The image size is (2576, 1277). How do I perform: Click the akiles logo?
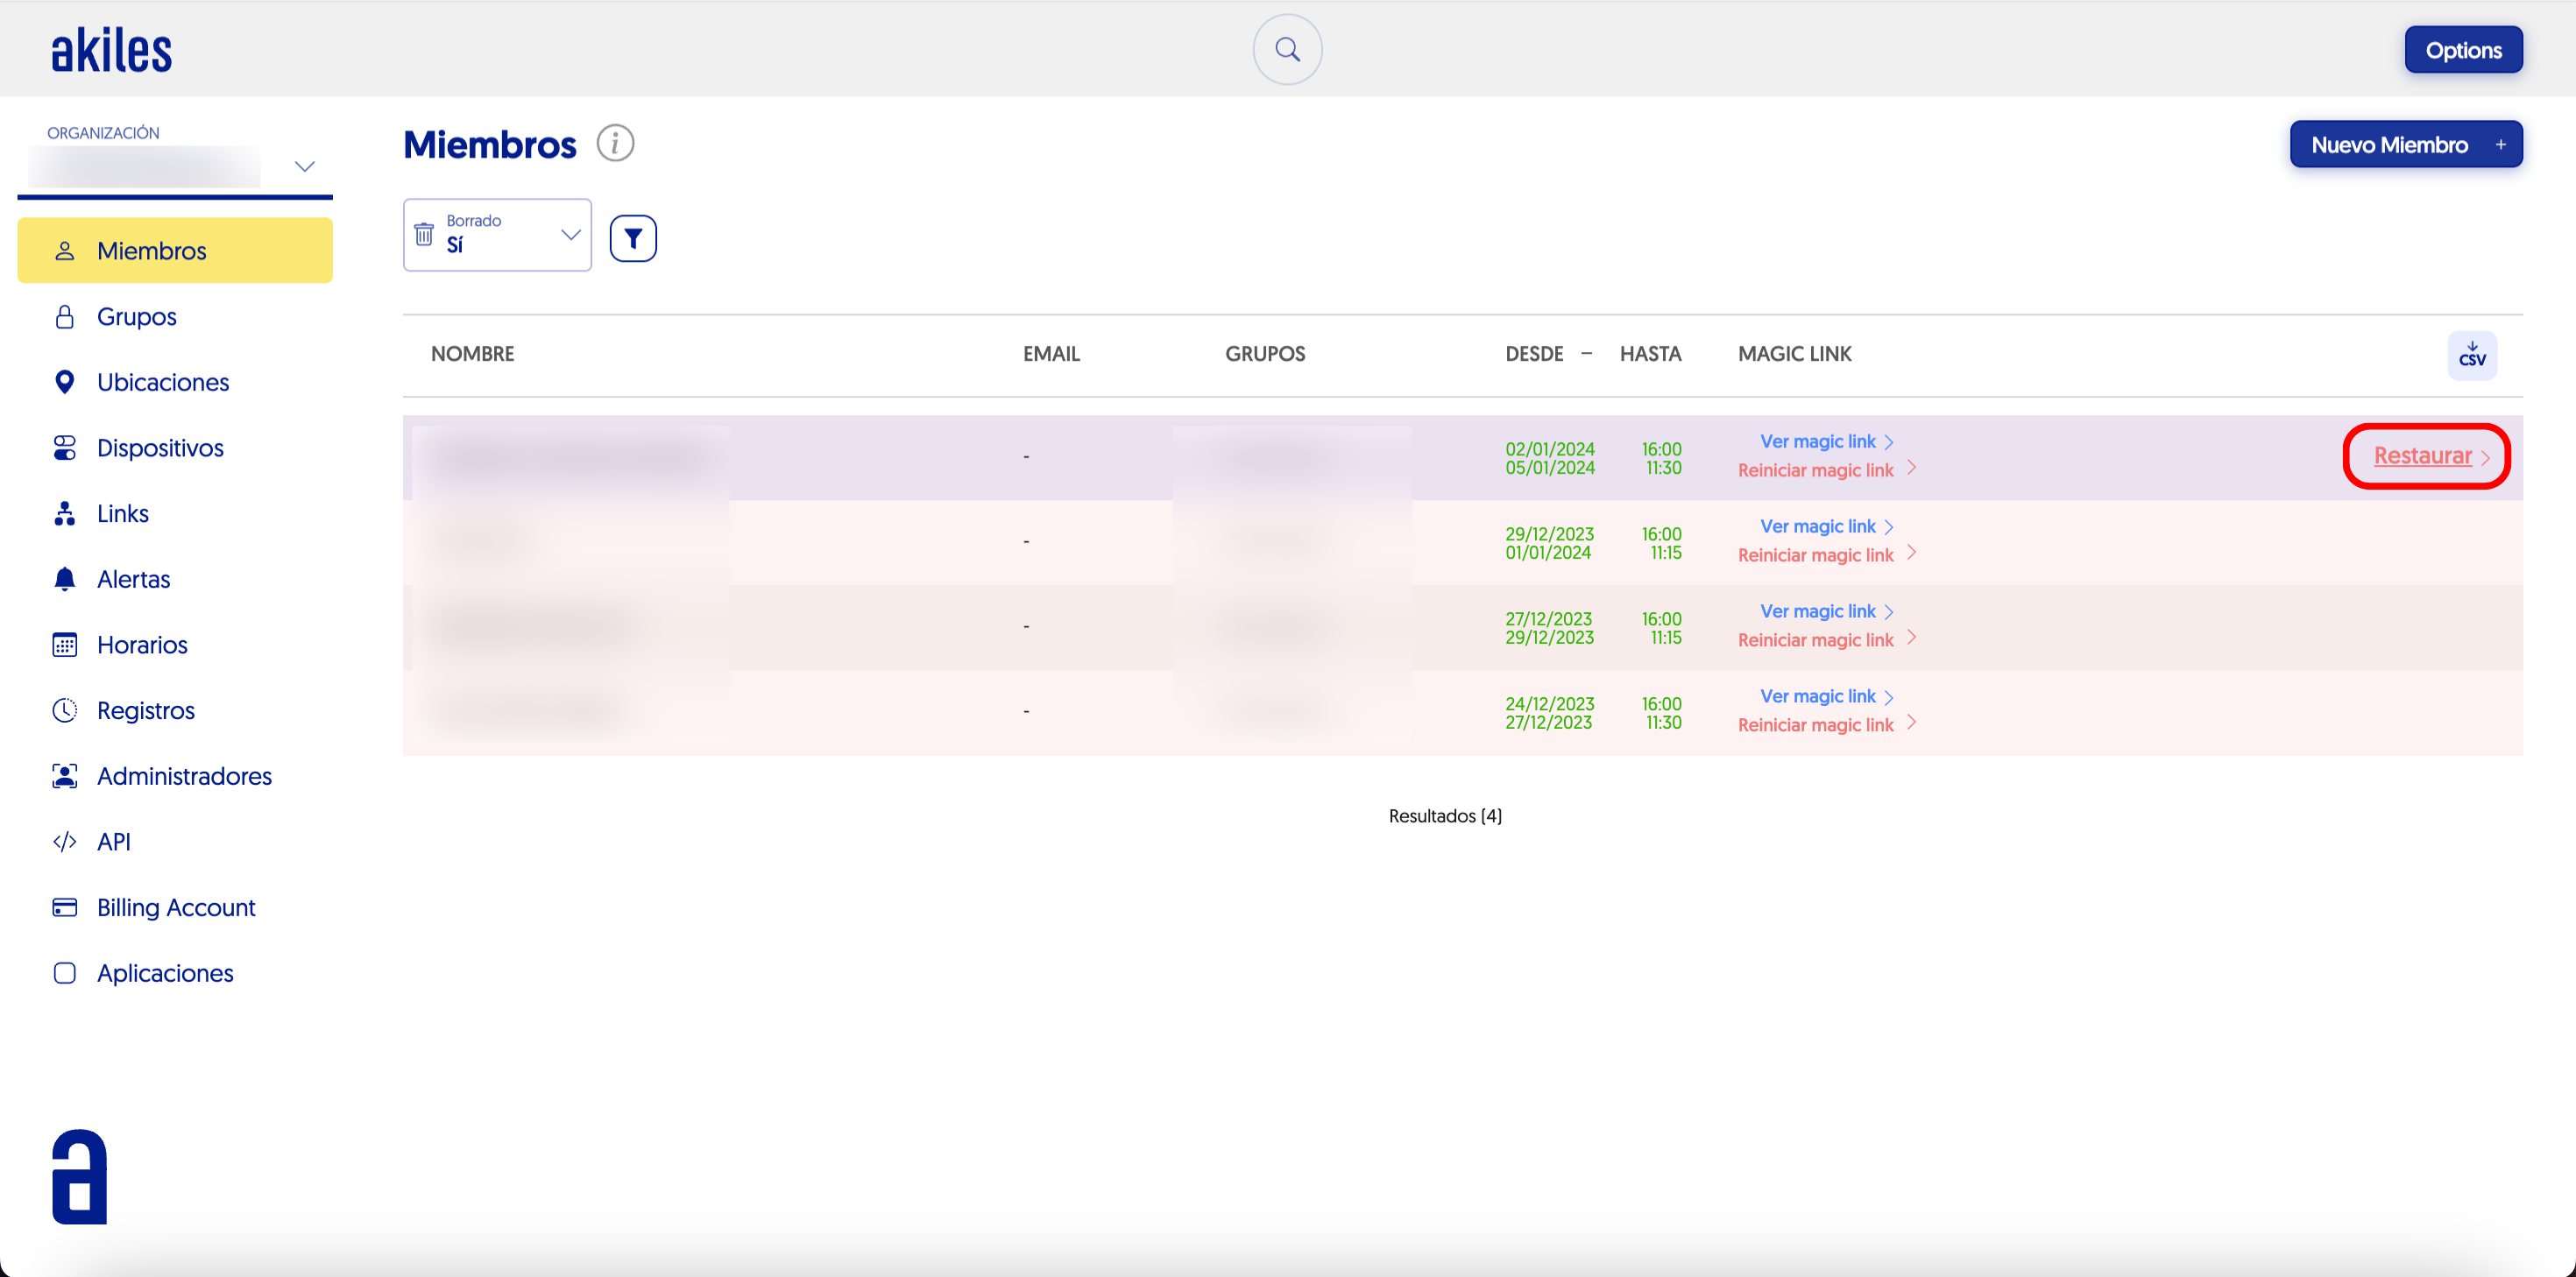tap(111, 50)
